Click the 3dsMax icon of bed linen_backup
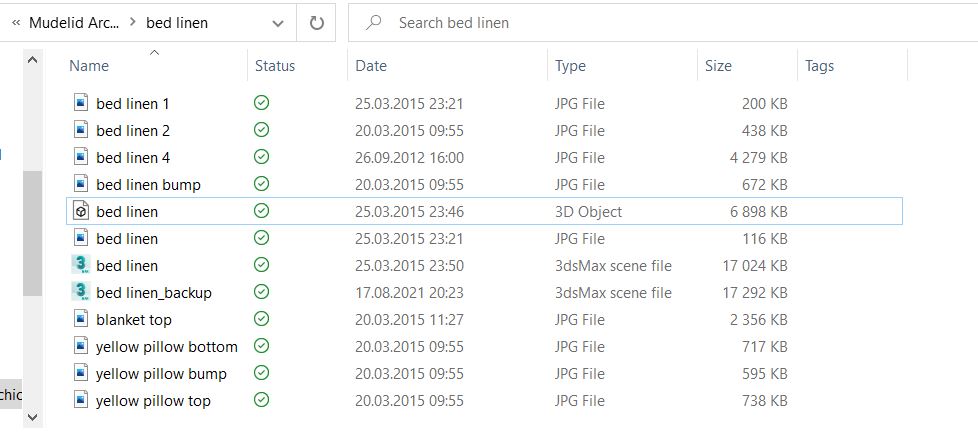 pos(81,292)
